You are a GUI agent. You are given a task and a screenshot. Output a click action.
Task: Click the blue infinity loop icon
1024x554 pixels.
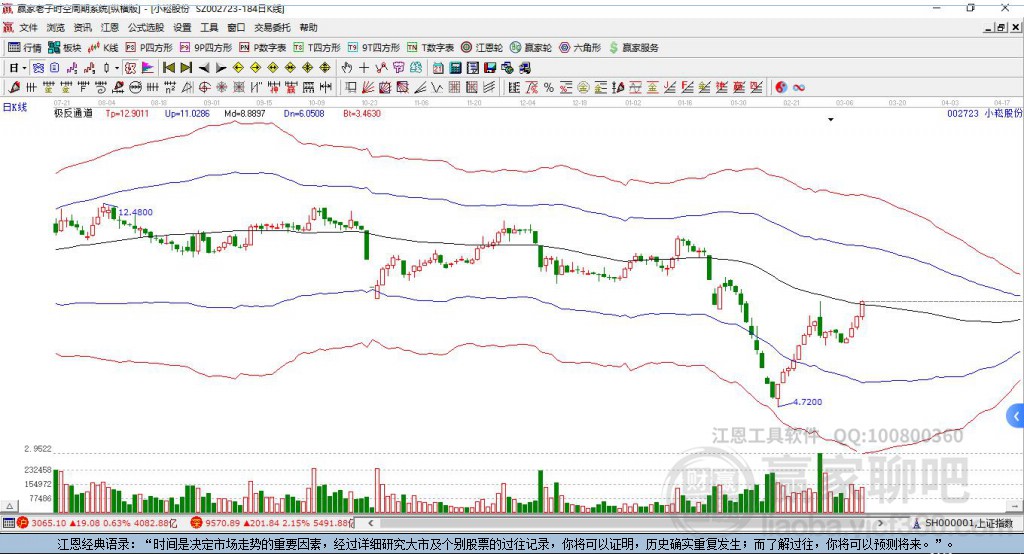pyautogui.click(x=799, y=88)
